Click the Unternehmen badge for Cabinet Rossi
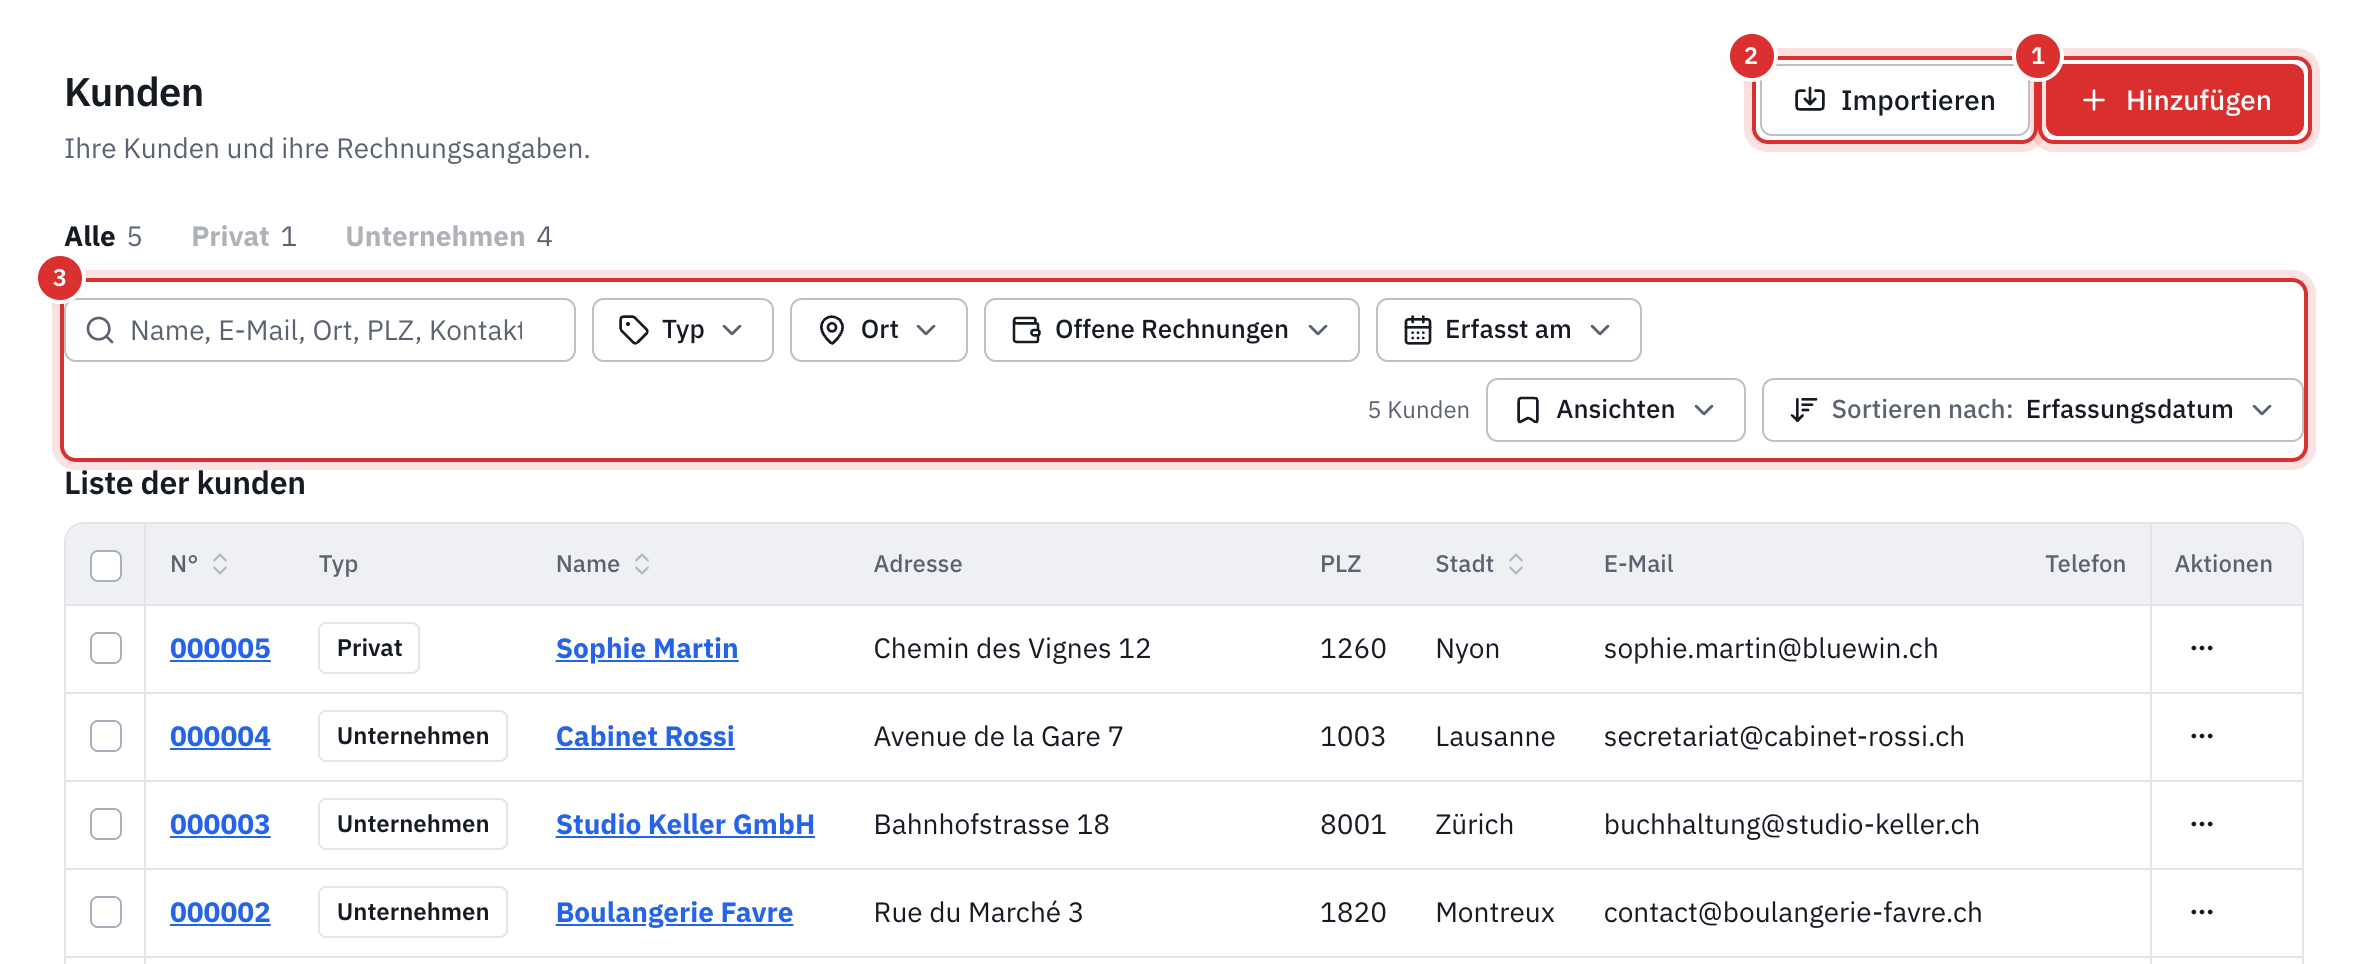The height and width of the screenshot is (964, 2368). click(x=413, y=736)
